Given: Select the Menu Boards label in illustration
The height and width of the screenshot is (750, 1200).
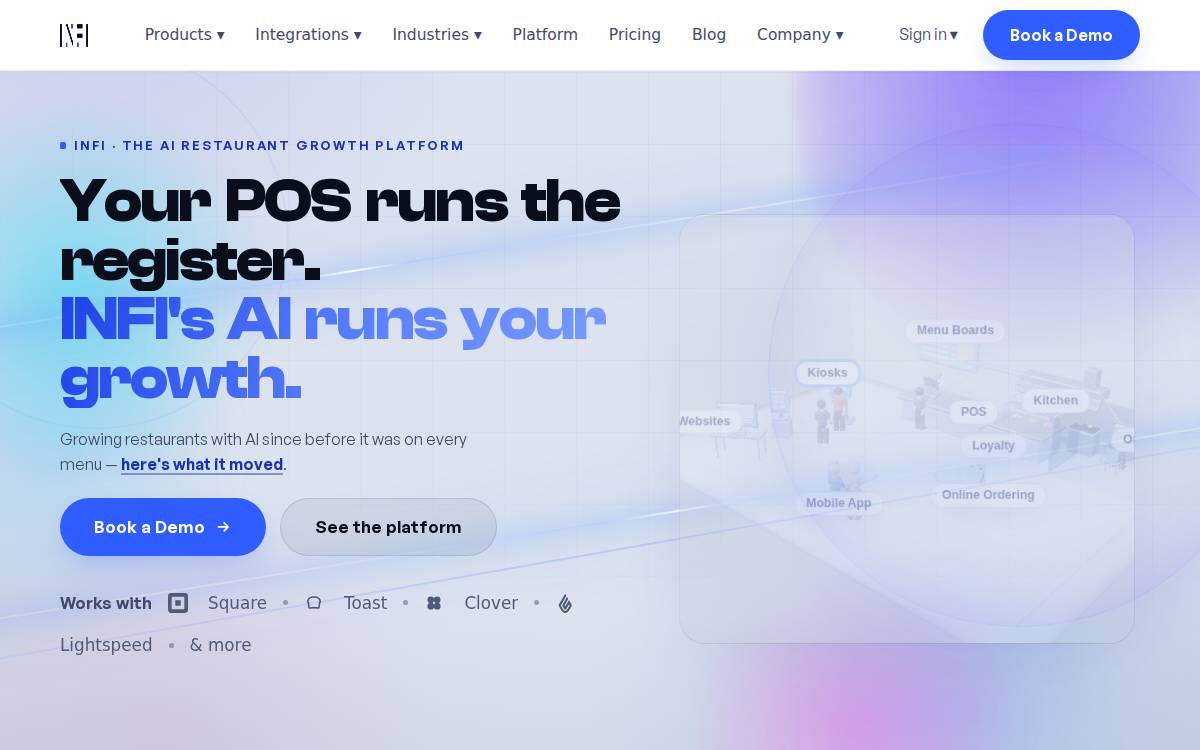Looking at the screenshot, I should click(x=955, y=330).
